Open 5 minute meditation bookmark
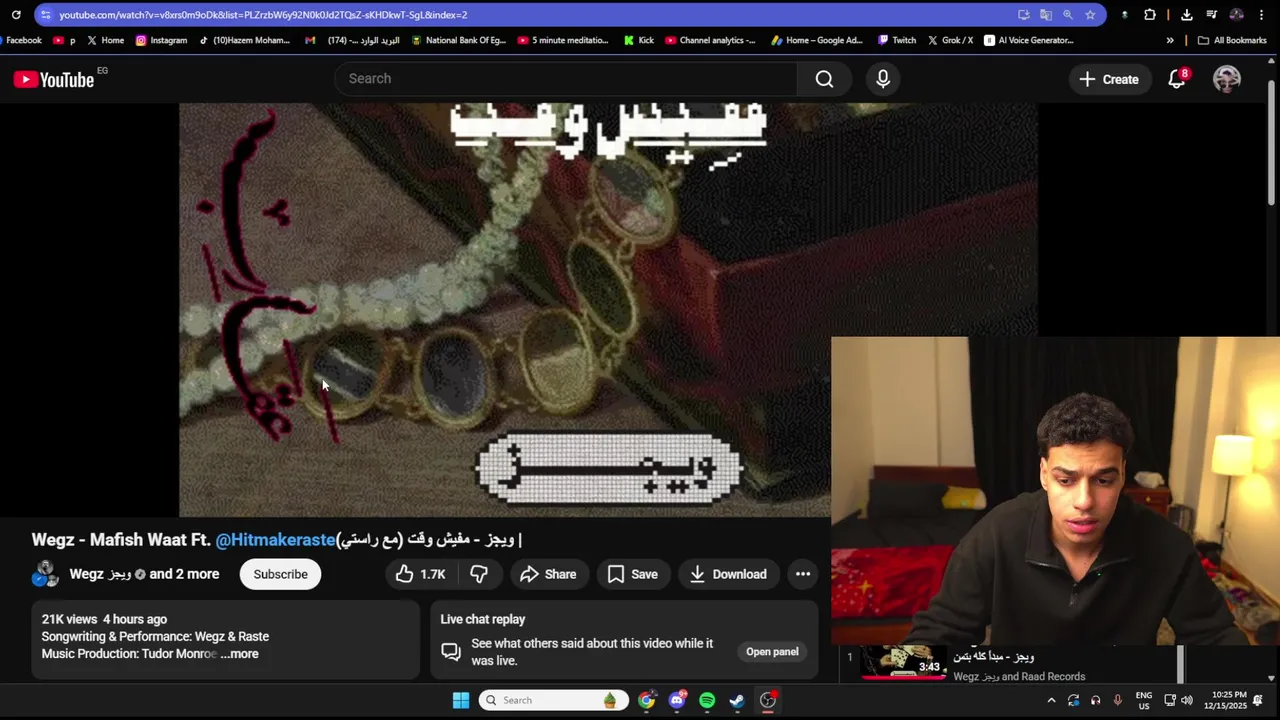The height and width of the screenshot is (720, 1280). [x=563, y=40]
